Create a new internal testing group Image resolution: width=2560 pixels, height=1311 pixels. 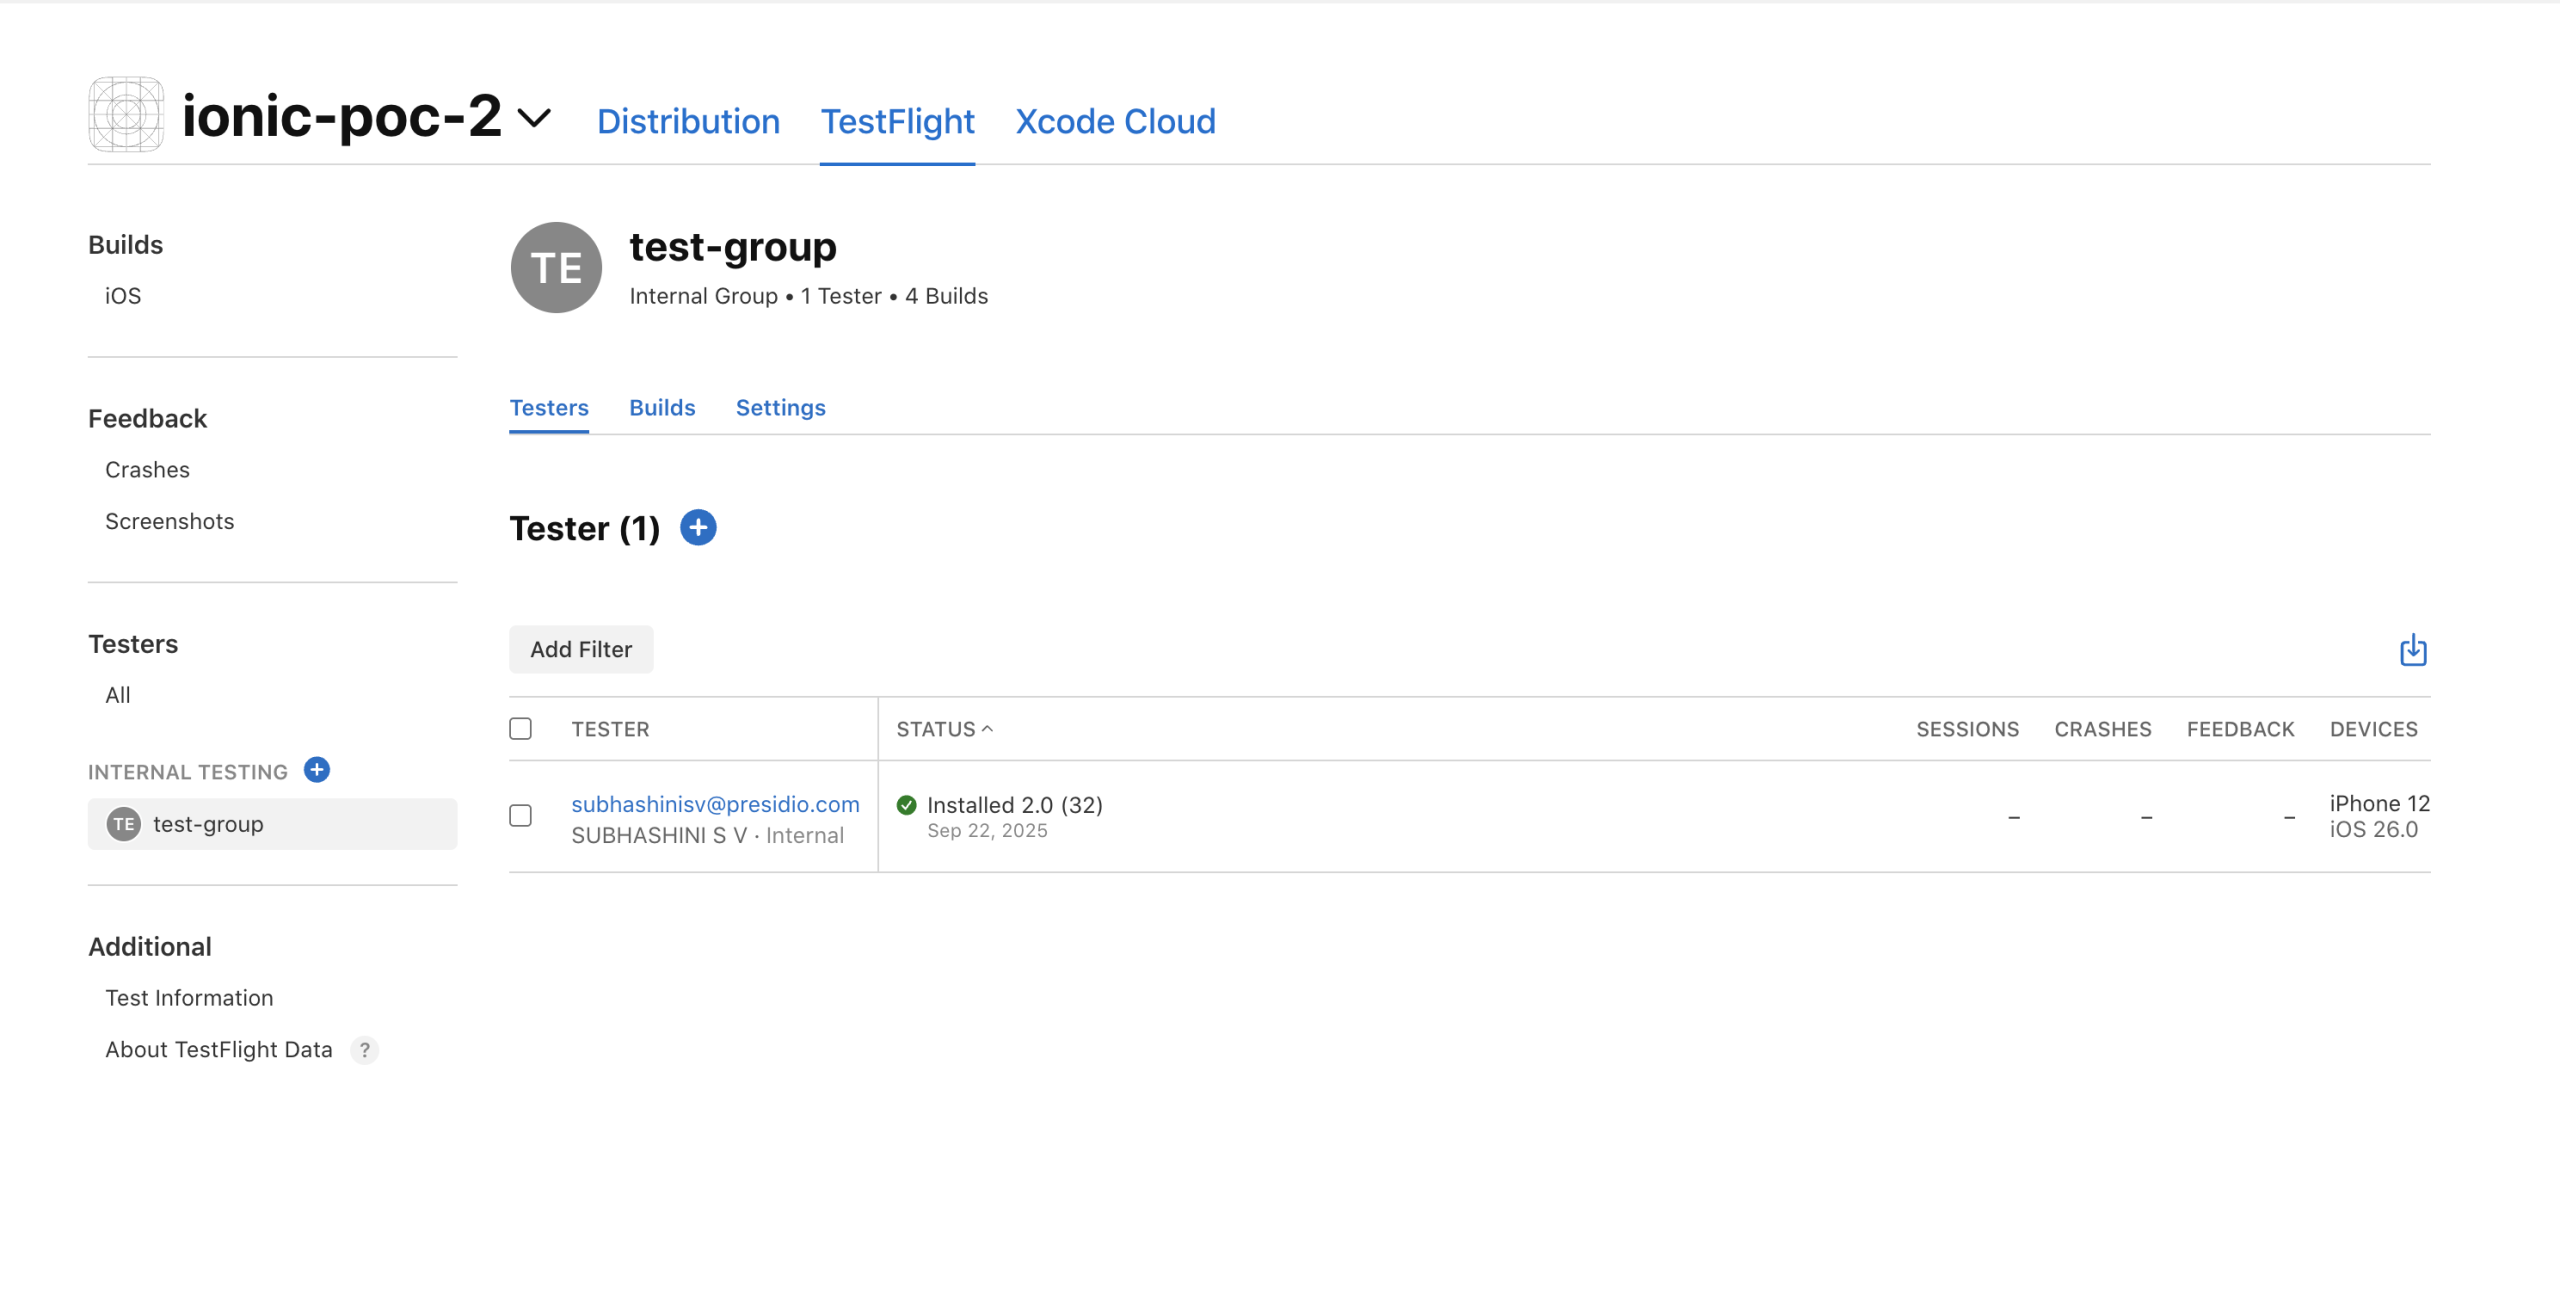click(317, 770)
